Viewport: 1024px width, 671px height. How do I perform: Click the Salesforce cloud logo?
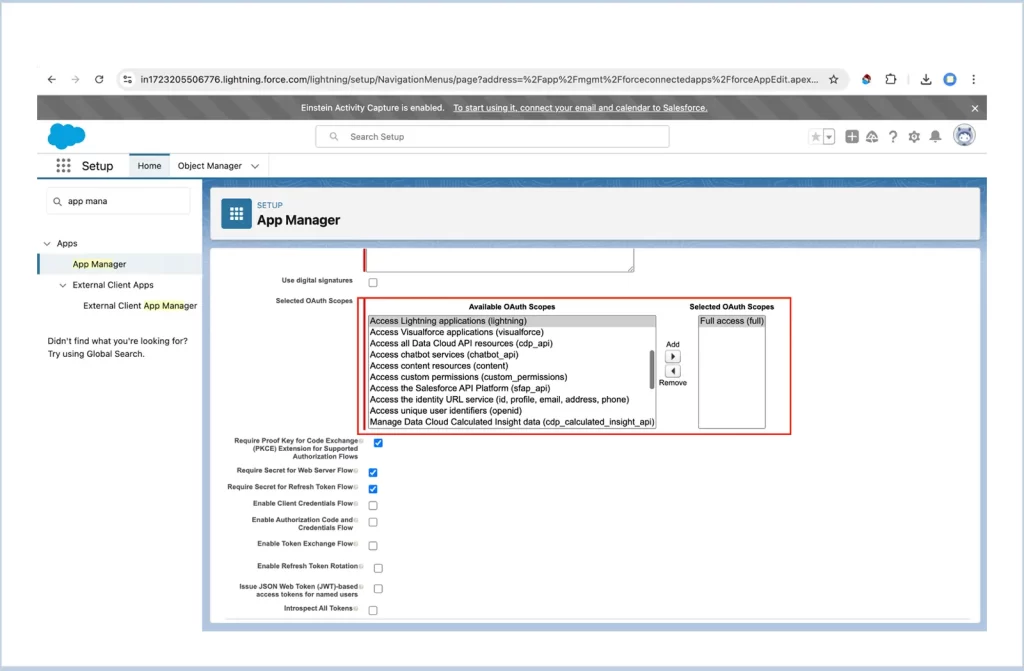coord(66,136)
